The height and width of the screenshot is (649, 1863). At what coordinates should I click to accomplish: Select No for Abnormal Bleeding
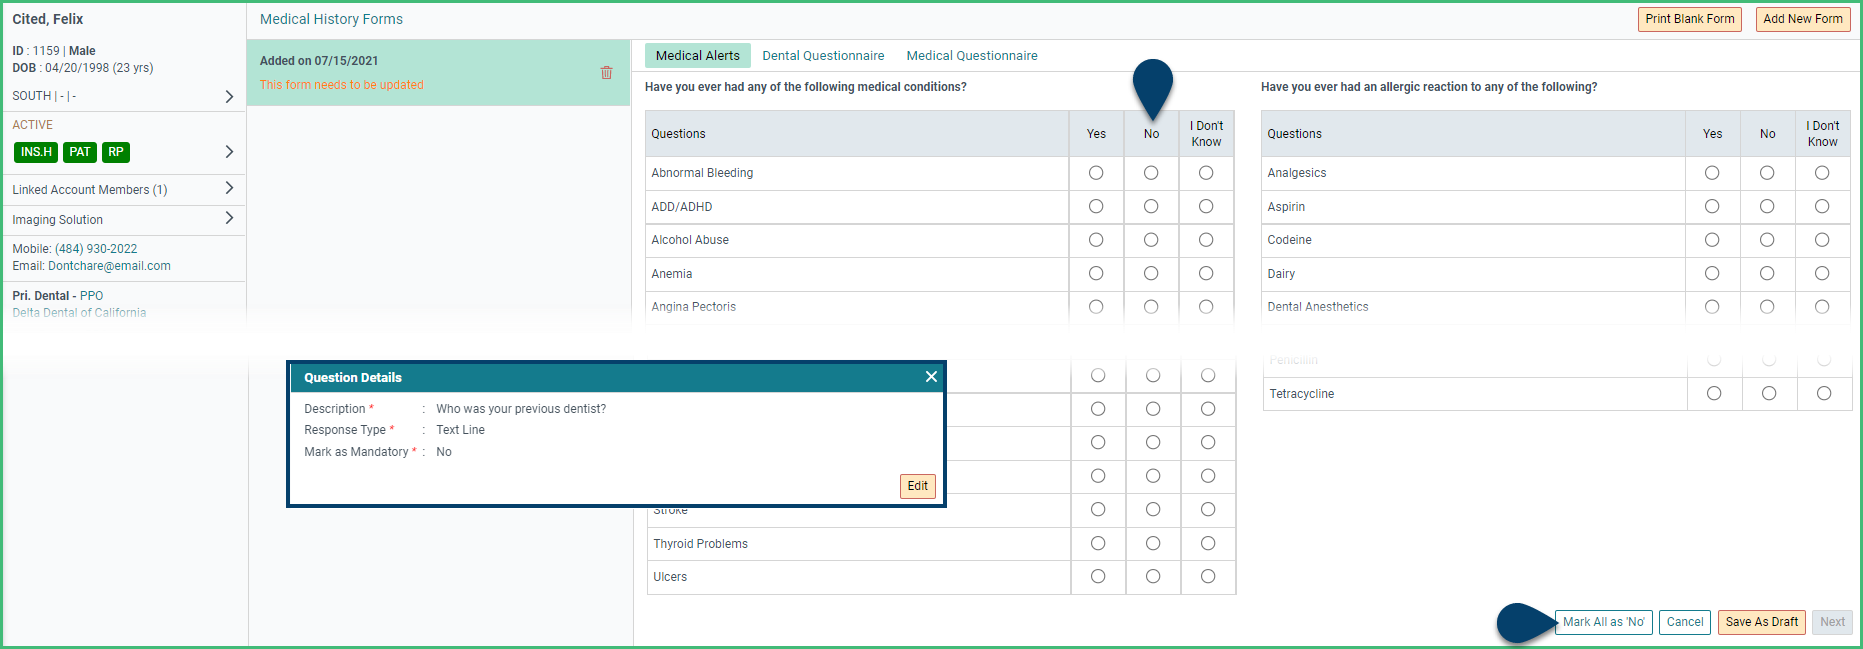click(x=1151, y=173)
